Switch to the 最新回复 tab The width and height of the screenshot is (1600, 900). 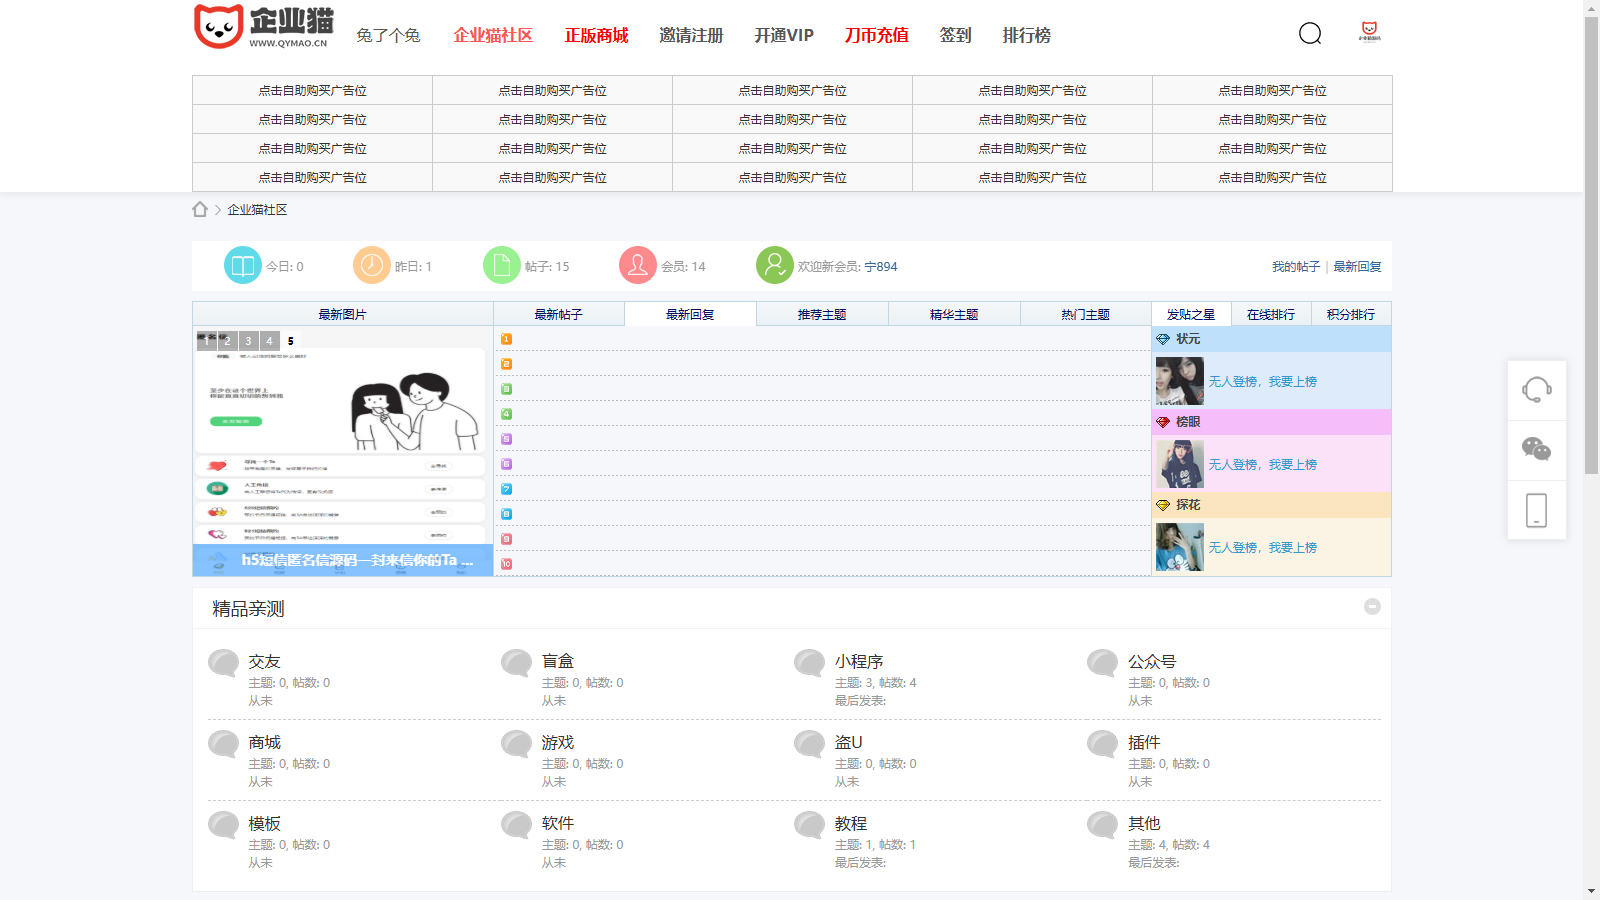(x=690, y=314)
